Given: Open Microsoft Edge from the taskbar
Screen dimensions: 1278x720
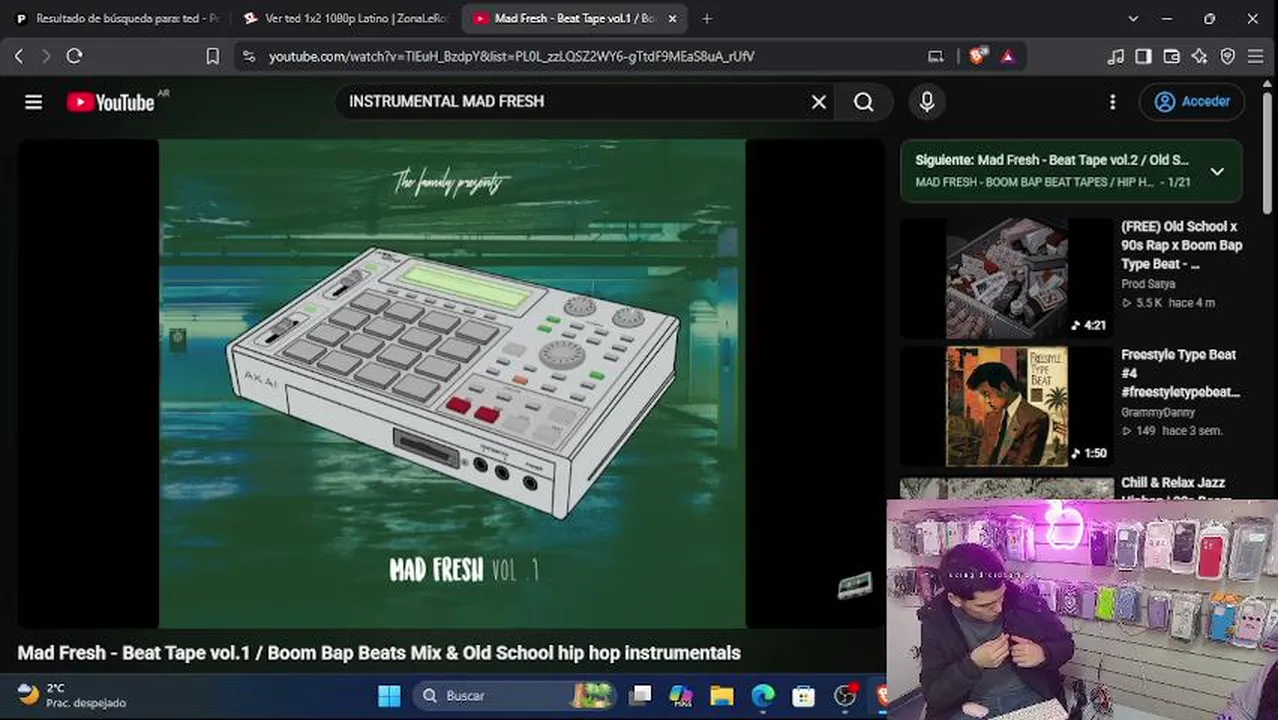Looking at the screenshot, I should tap(763, 695).
